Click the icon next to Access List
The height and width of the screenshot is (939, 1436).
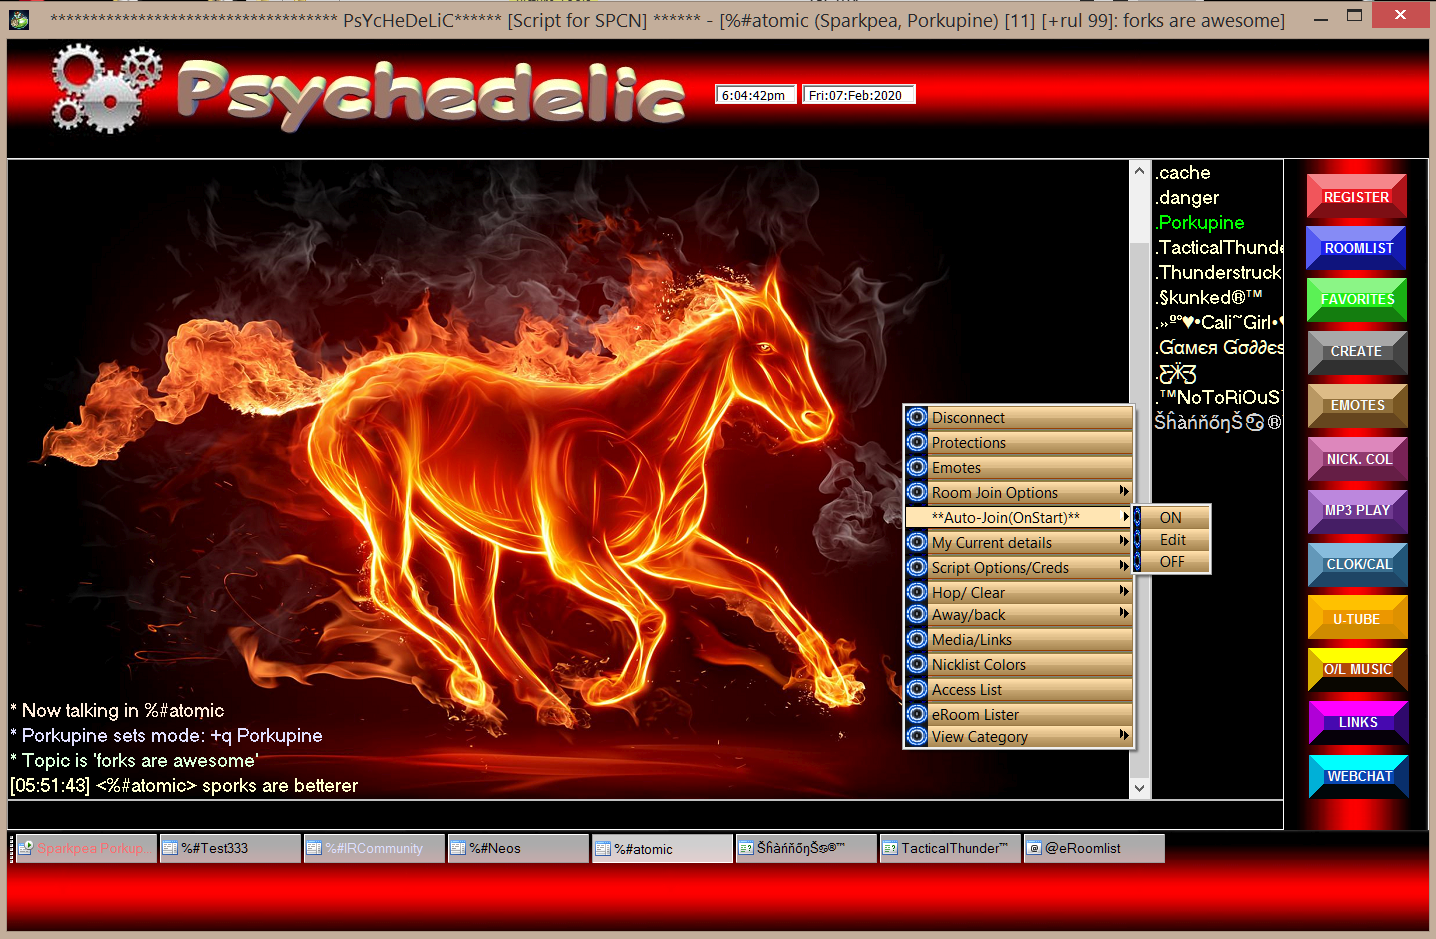tap(917, 689)
